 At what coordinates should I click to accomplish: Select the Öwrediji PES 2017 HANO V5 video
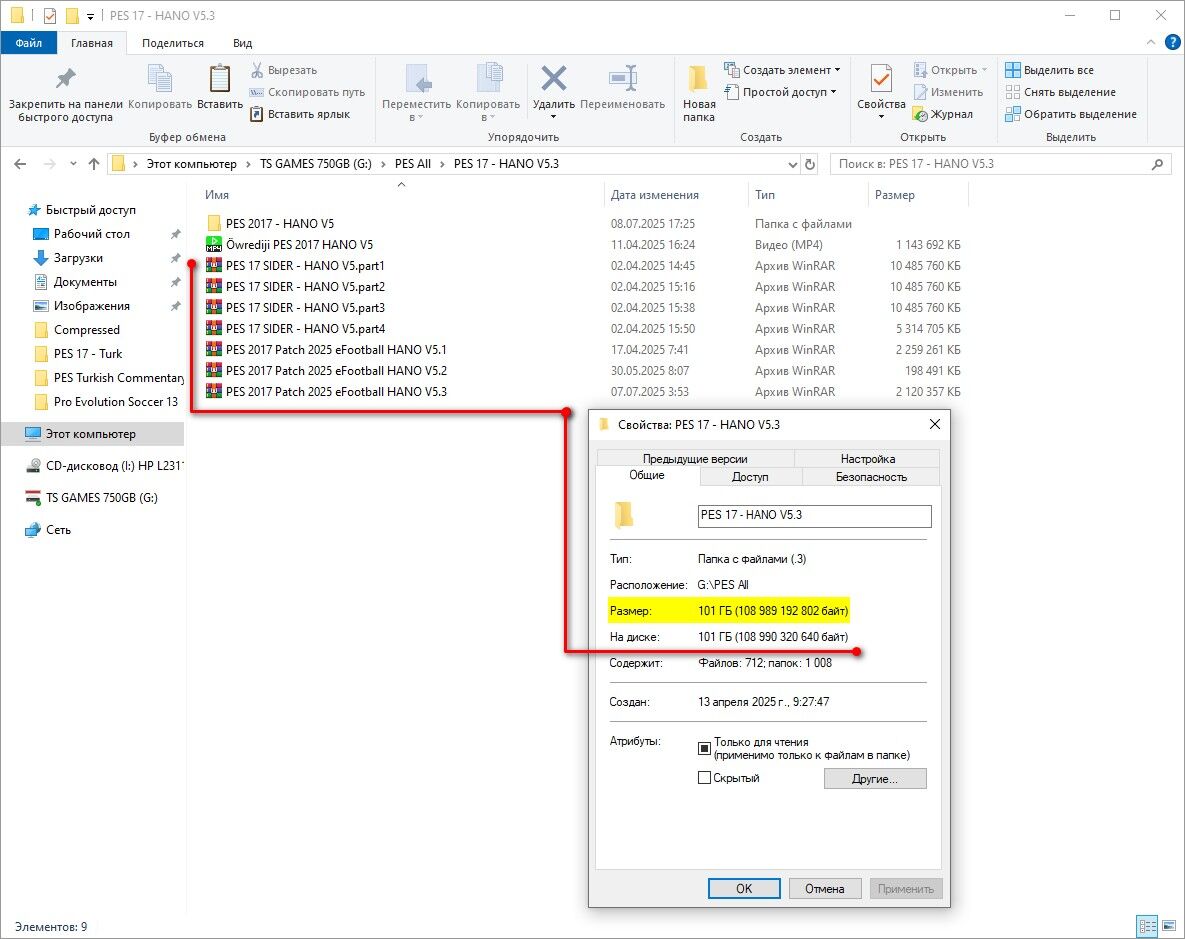[x=299, y=245]
